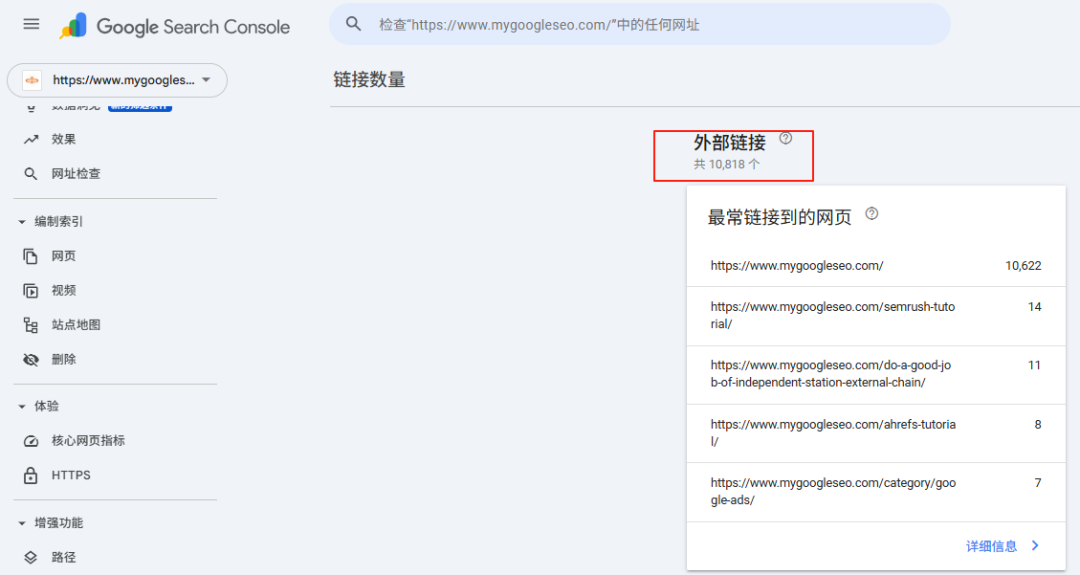This screenshot has width=1080, height=575.
Task: Focus the URL inspection search field
Action: pyautogui.click(x=640, y=25)
